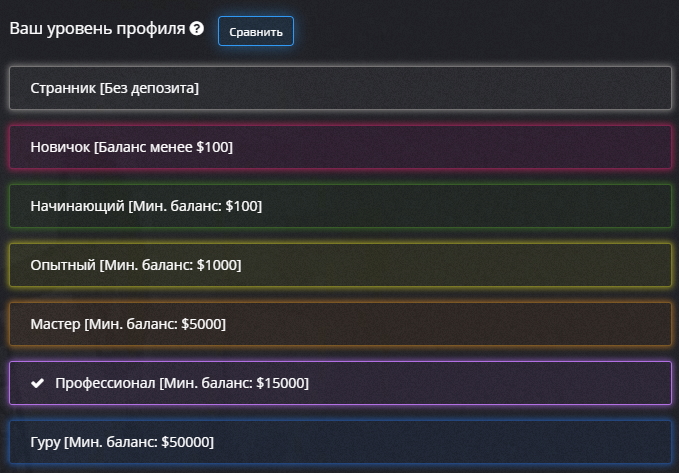Select the Начинающий level panel
The image size is (679, 473).
coord(339,206)
